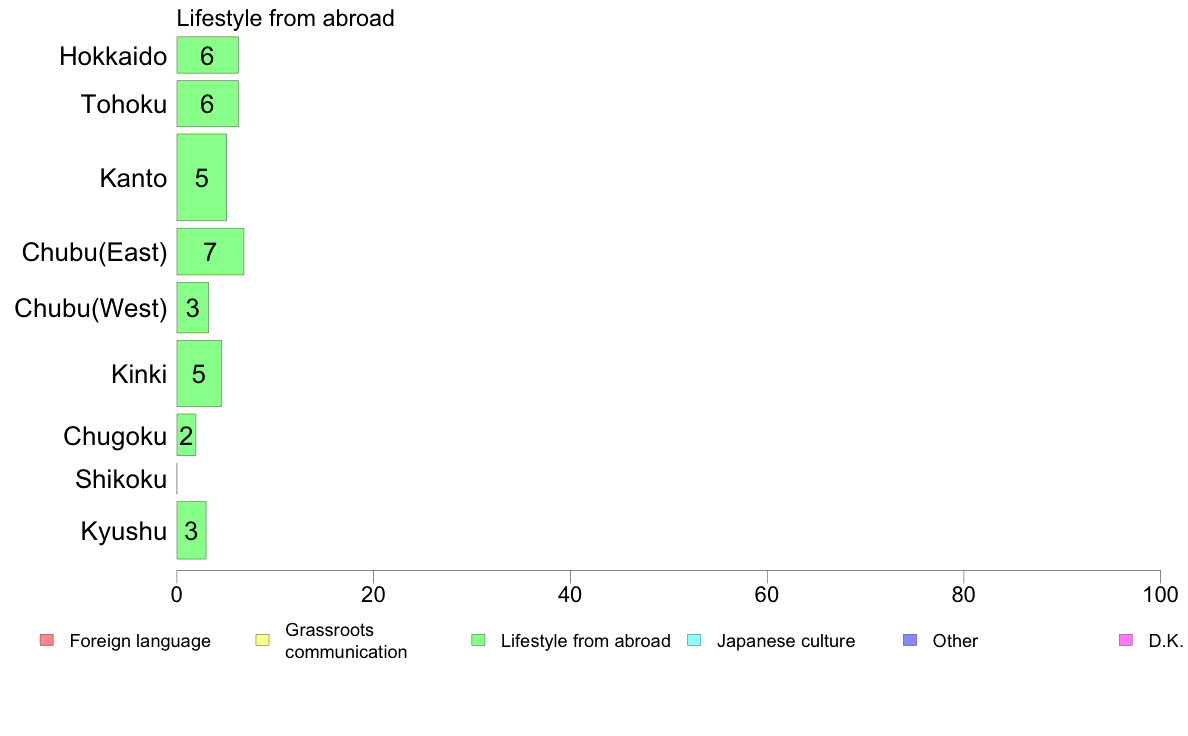The width and height of the screenshot is (1188, 736).
Task: Click the Japanese culture legend label
Action: point(786,641)
